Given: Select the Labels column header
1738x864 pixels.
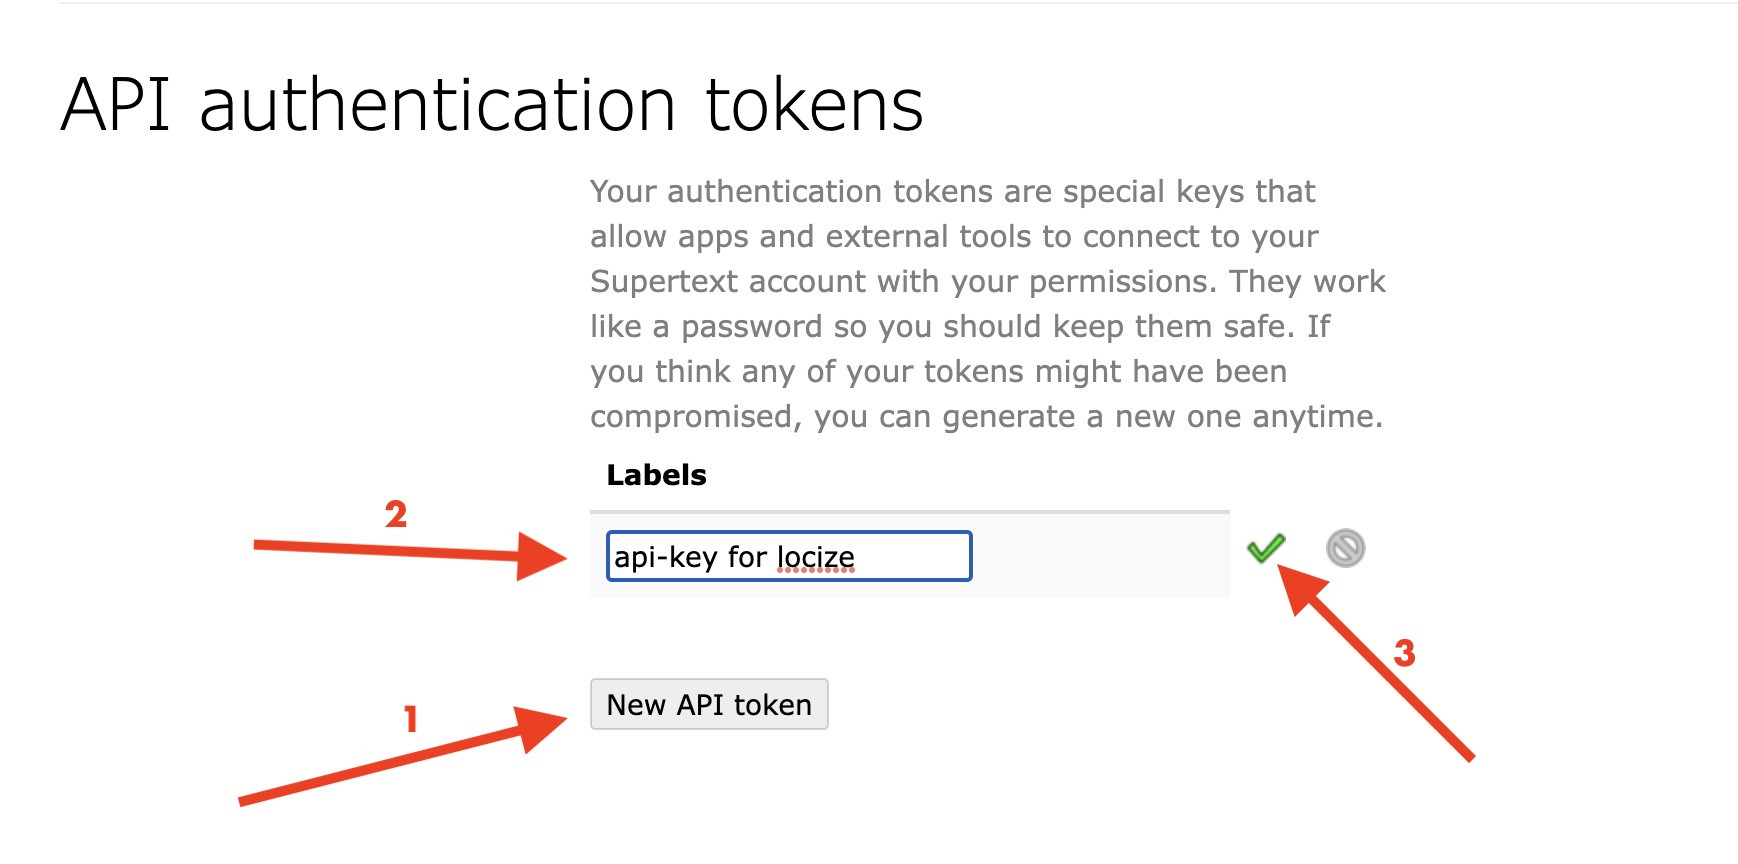Looking at the screenshot, I should tap(656, 475).
